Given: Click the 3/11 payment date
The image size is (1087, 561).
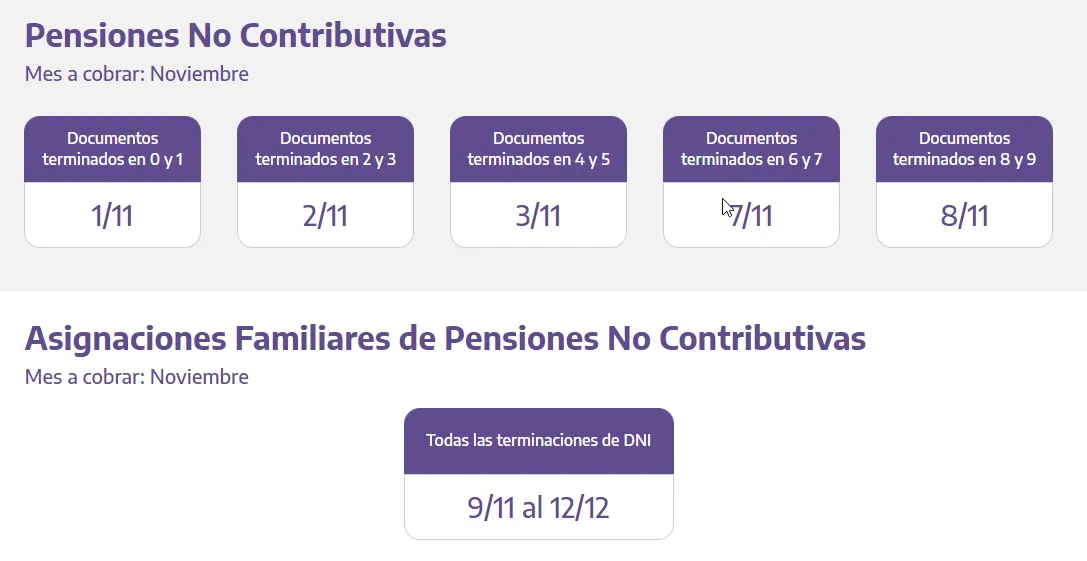Looking at the screenshot, I should [x=538, y=215].
